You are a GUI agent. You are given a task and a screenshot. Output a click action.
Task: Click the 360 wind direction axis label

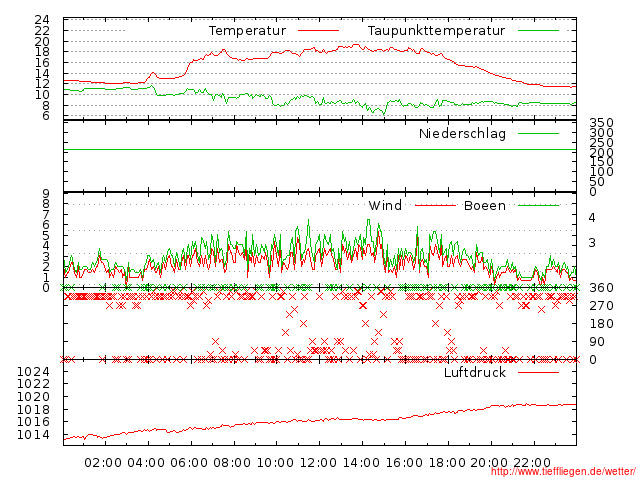pyautogui.click(x=601, y=288)
